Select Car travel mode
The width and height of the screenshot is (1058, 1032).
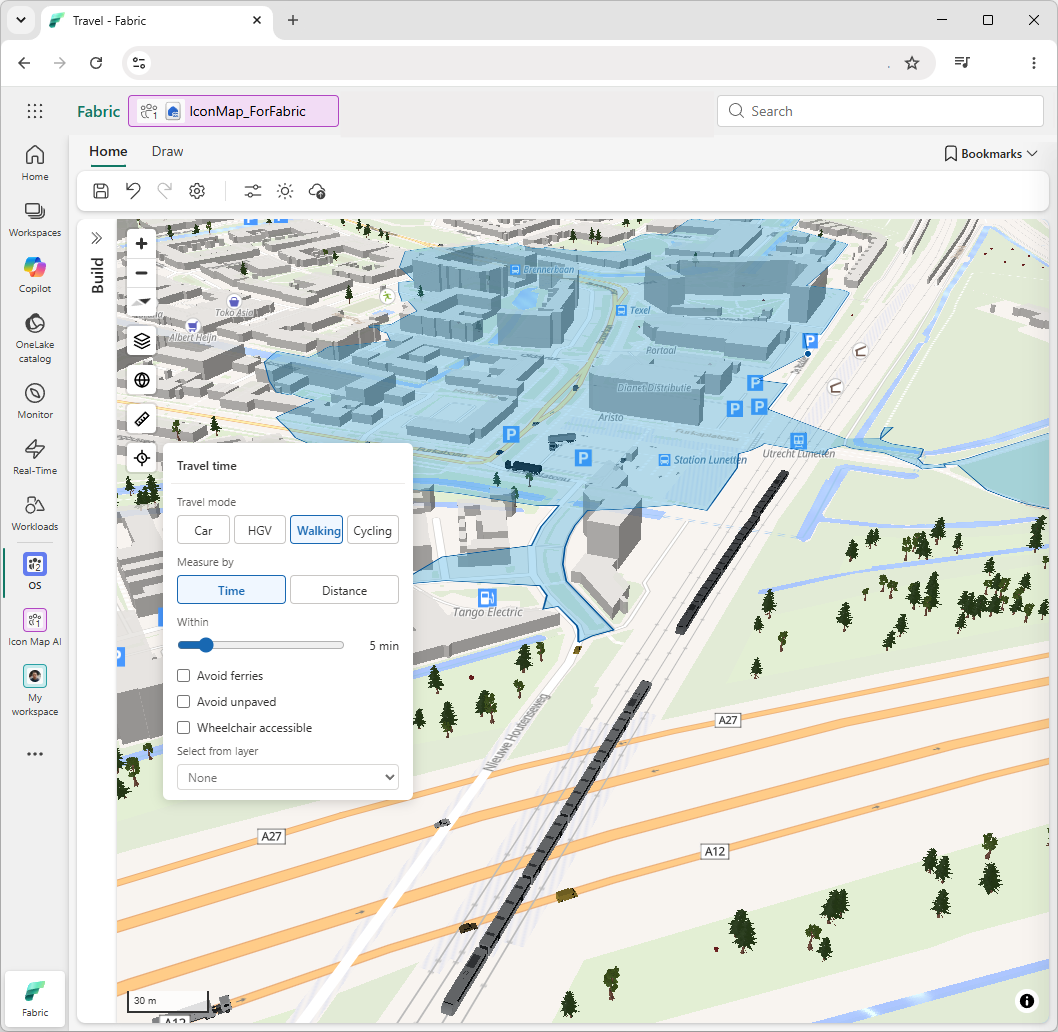203,530
